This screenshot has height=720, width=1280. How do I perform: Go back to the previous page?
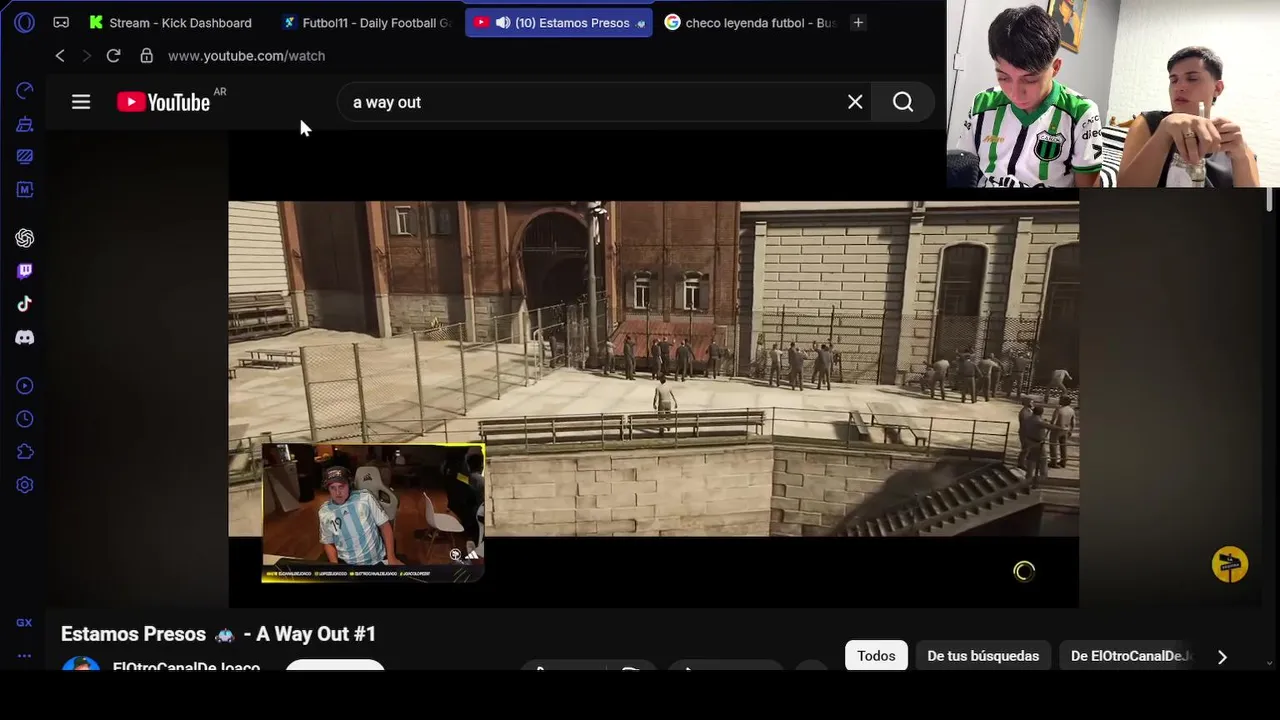click(x=60, y=56)
